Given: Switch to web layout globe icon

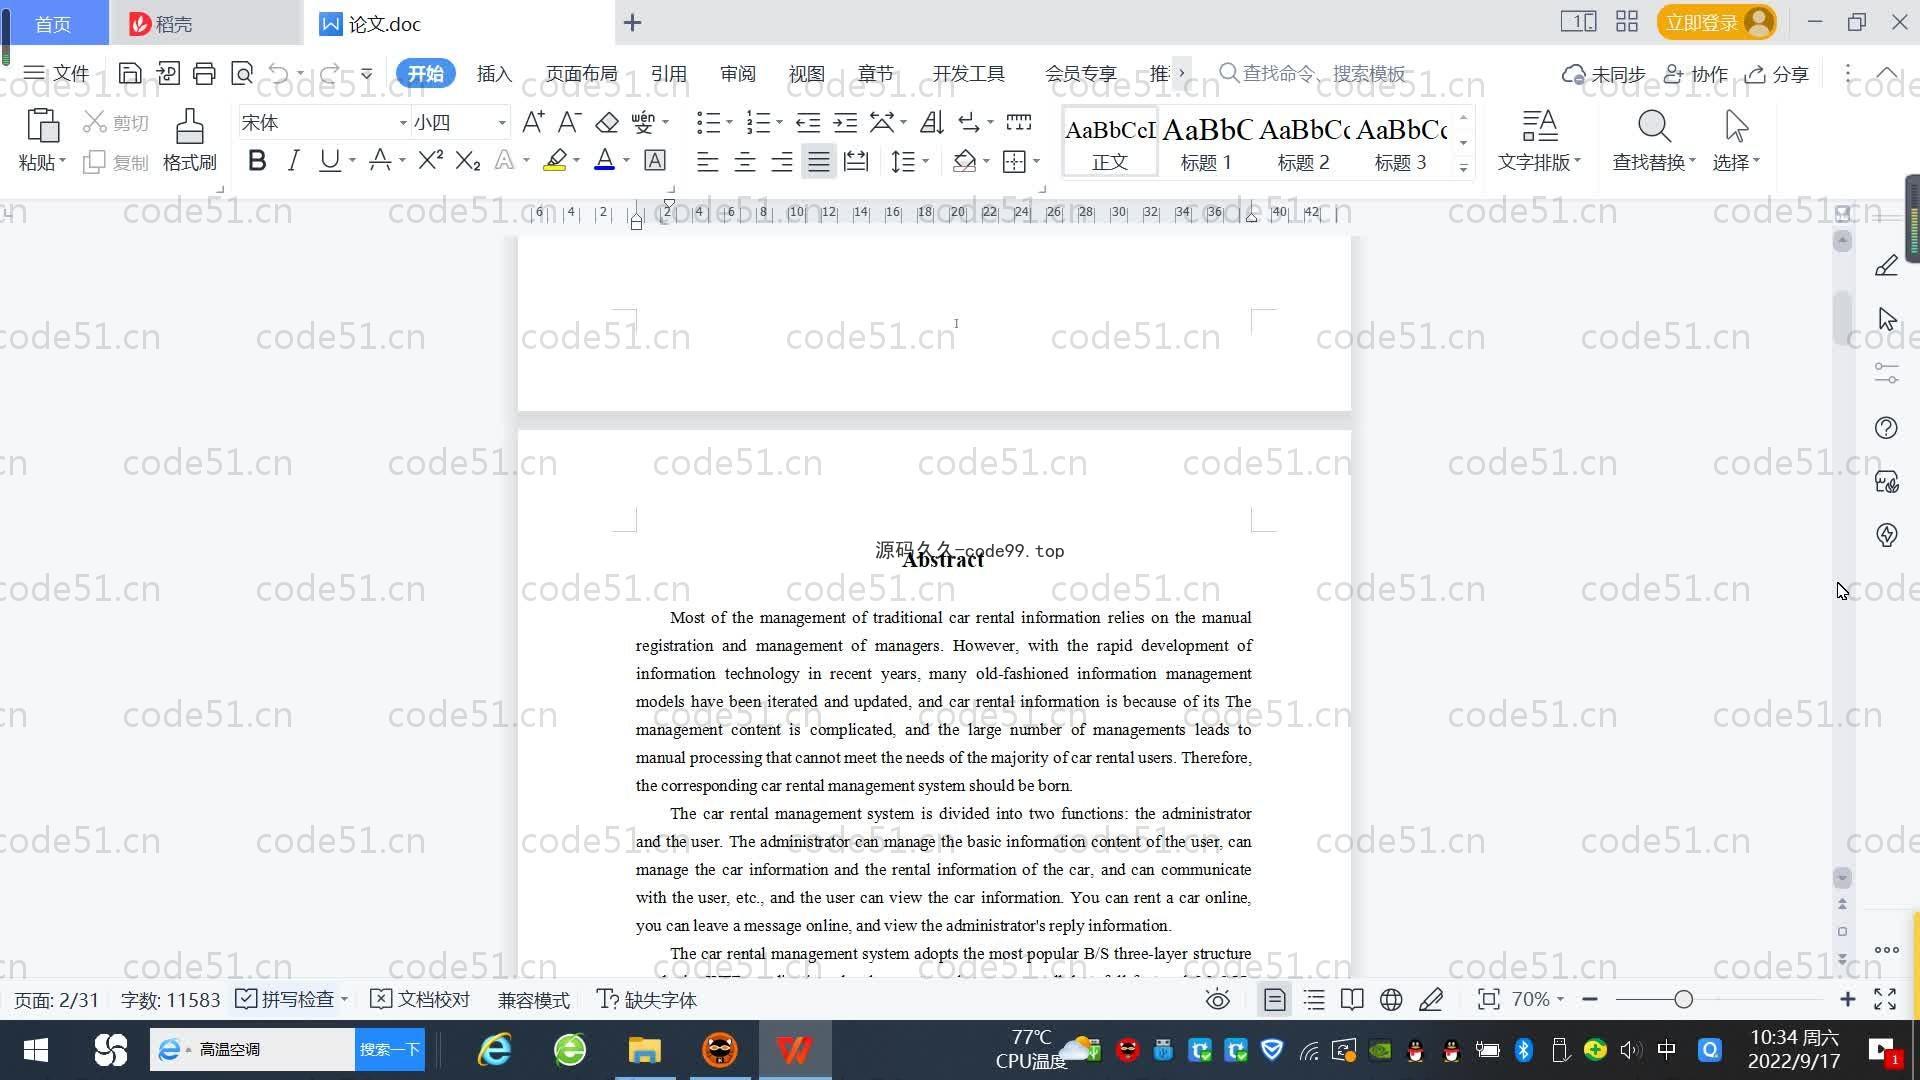Looking at the screenshot, I should (1391, 1000).
